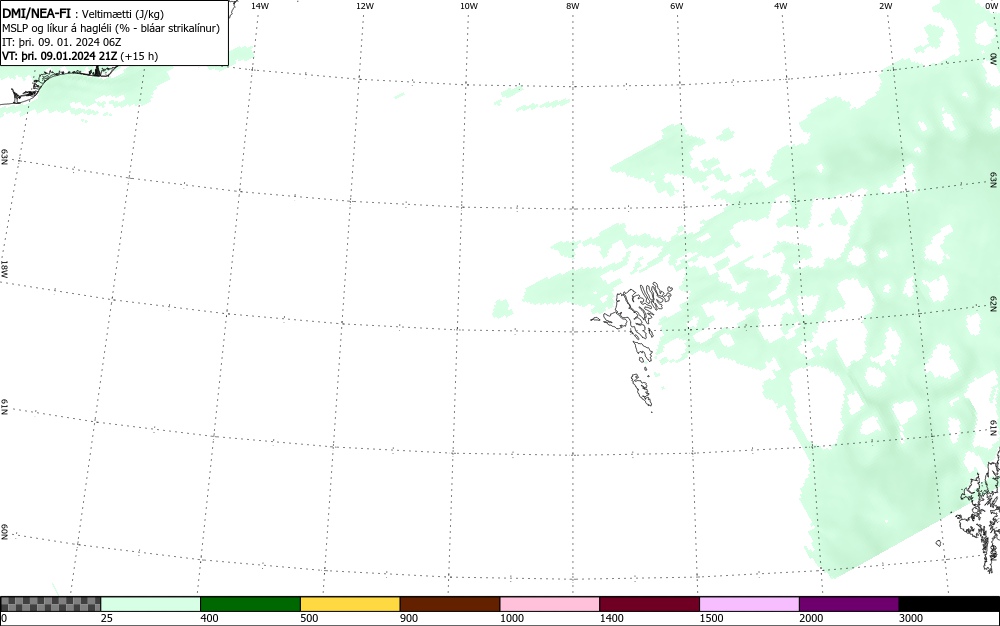
Task: Click the dark green 400-500 legend swatch
Action: point(250,604)
